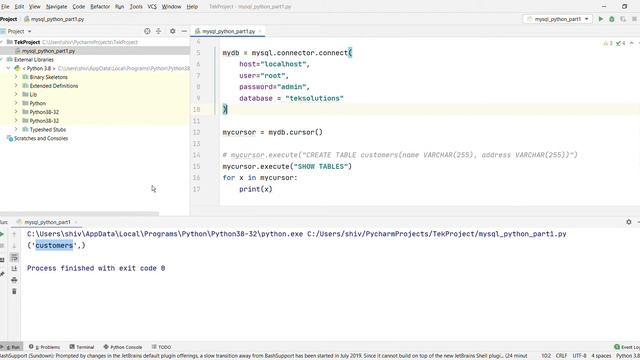Image resolution: width=640 pixels, height=360 pixels.
Task: Select the mysql_python_part1.py editor tab
Action: [x=228, y=31]
